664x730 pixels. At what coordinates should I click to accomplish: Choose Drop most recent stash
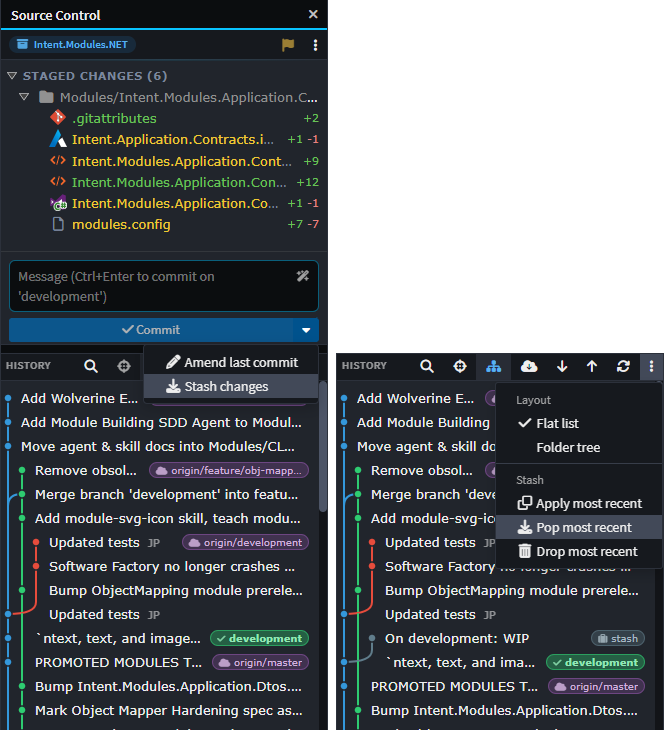pos(579,552)
